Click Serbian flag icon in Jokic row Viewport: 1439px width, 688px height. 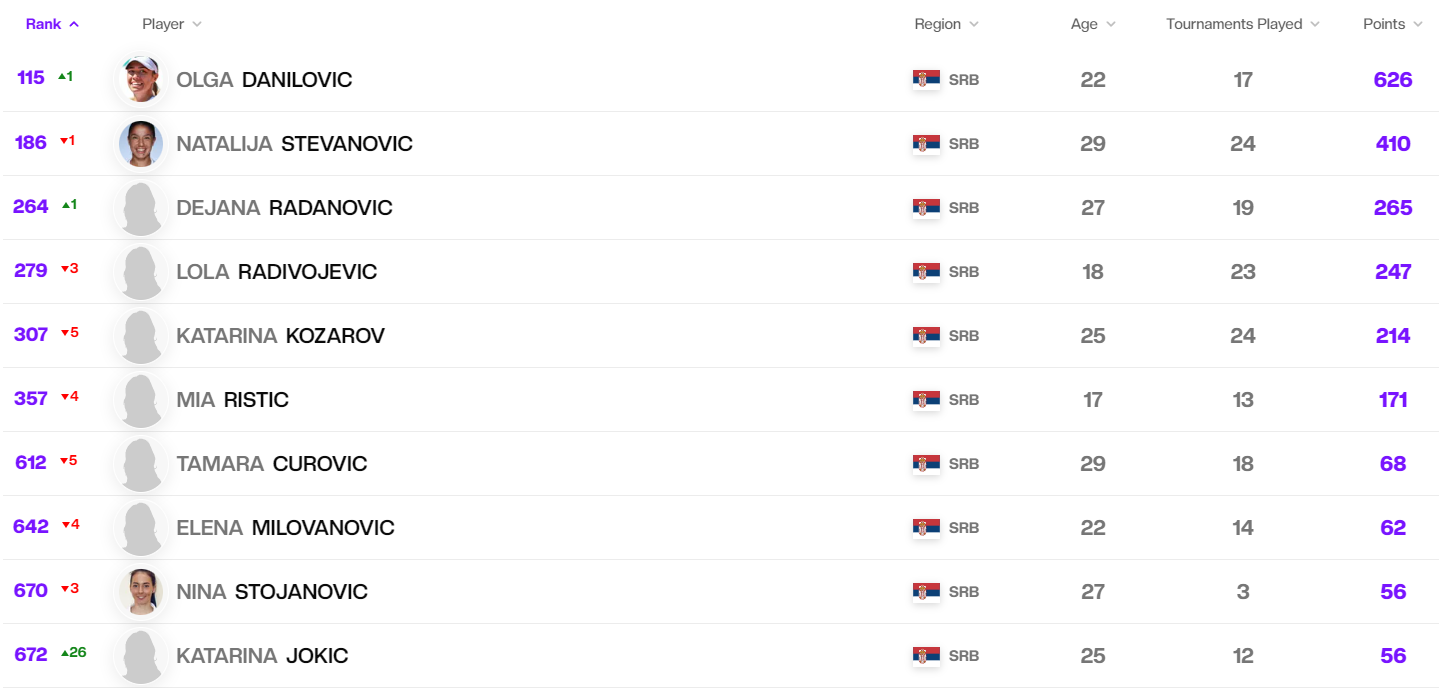[926, 656]
